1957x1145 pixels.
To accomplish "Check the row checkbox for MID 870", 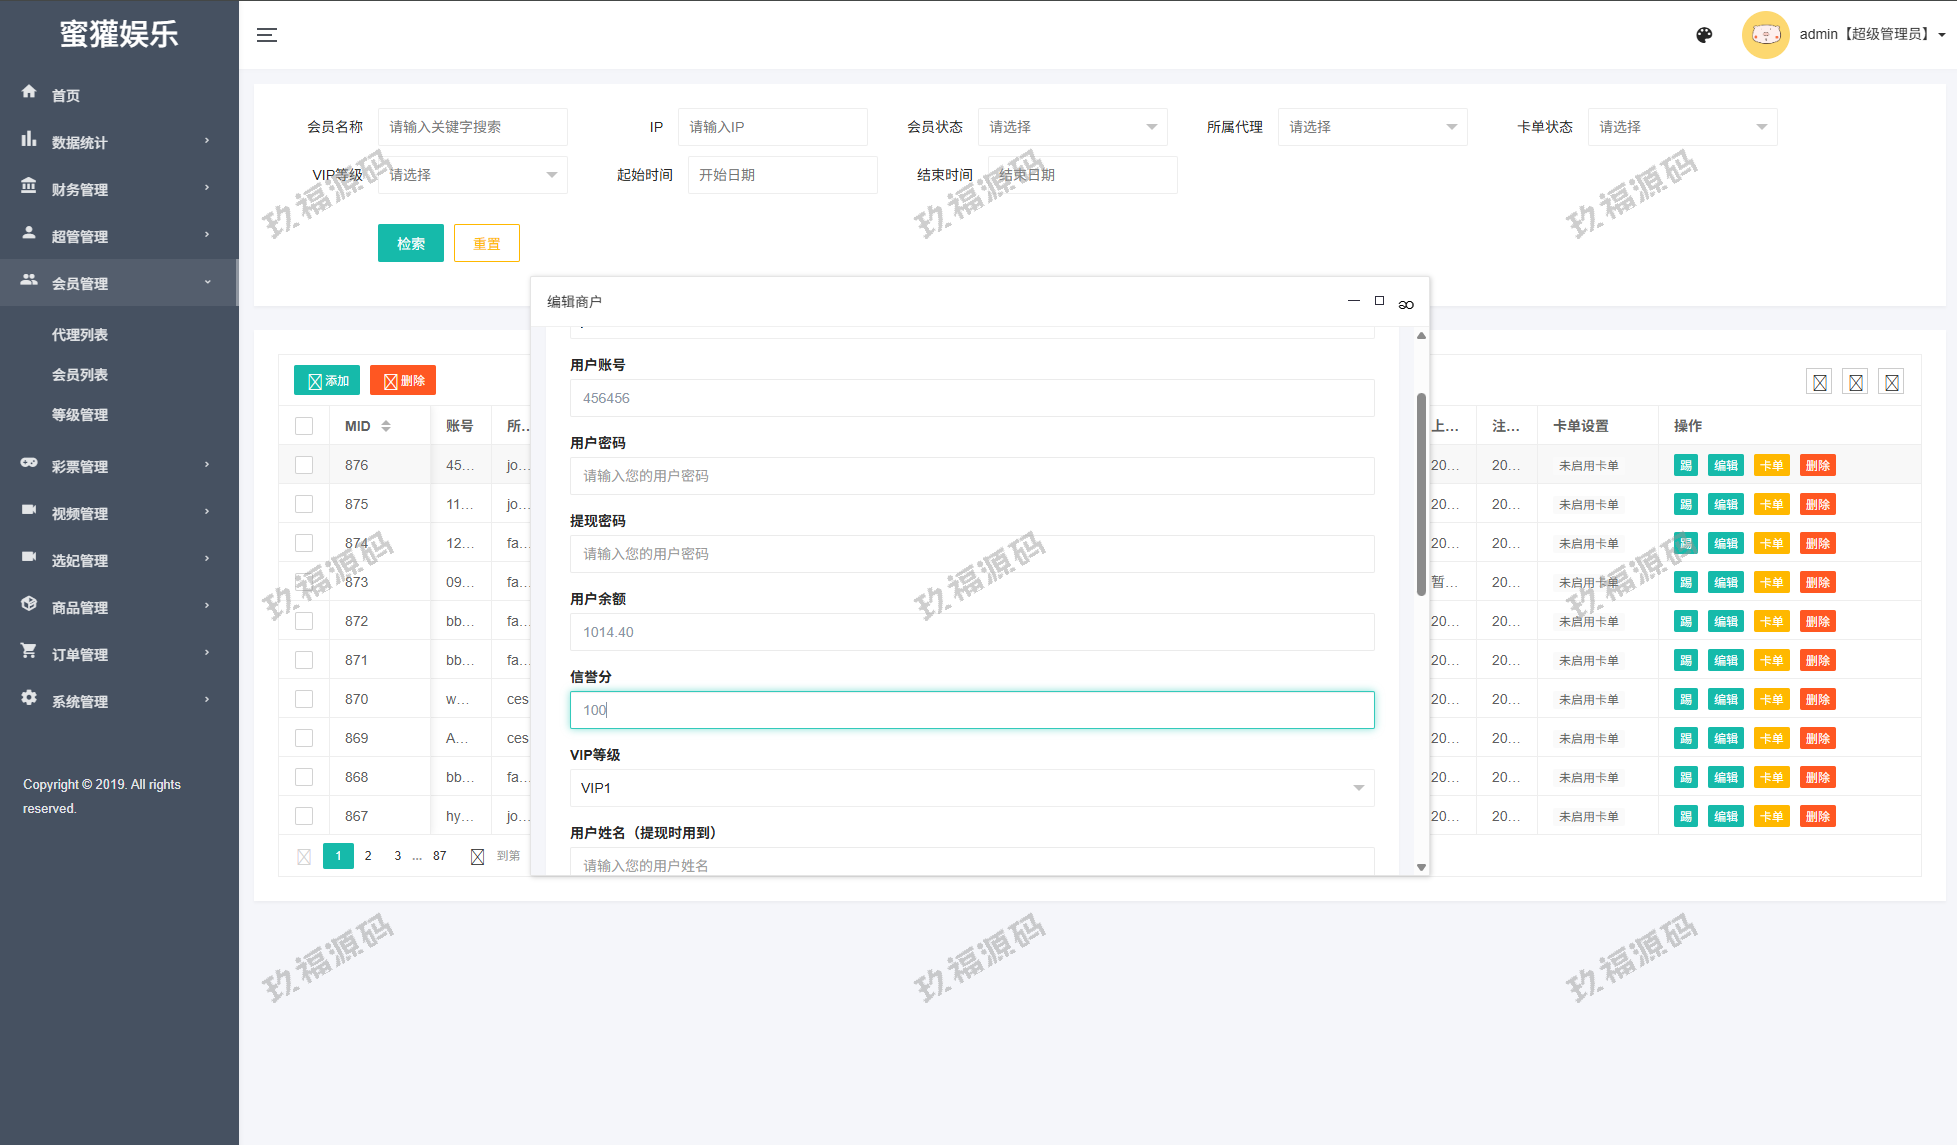I will pyautogui.click(x=304, y=699).
